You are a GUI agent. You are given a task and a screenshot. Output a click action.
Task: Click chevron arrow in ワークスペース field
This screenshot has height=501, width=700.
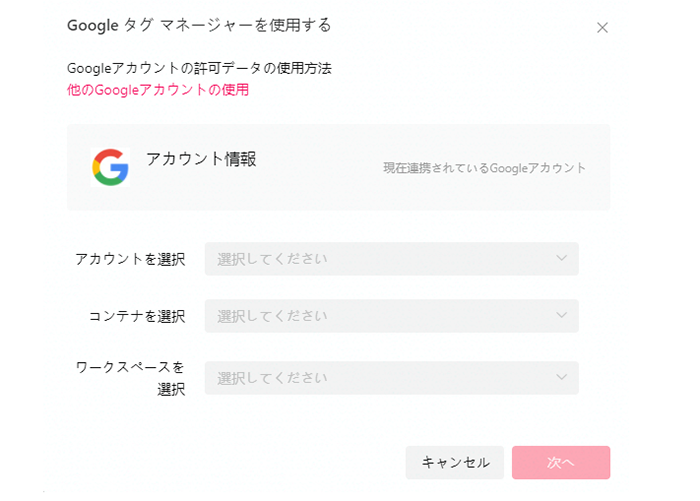pyautogui.click(x=562, y=377)
